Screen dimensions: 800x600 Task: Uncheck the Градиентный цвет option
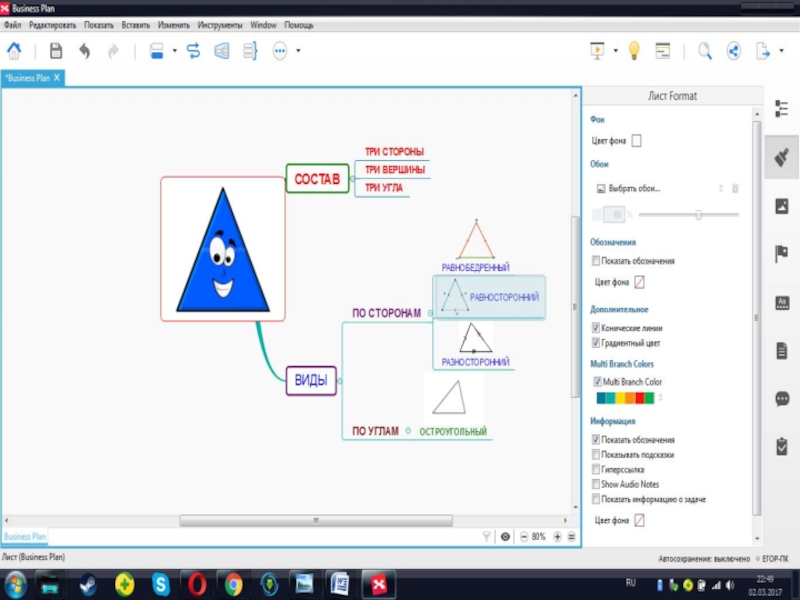pos(596,343)
